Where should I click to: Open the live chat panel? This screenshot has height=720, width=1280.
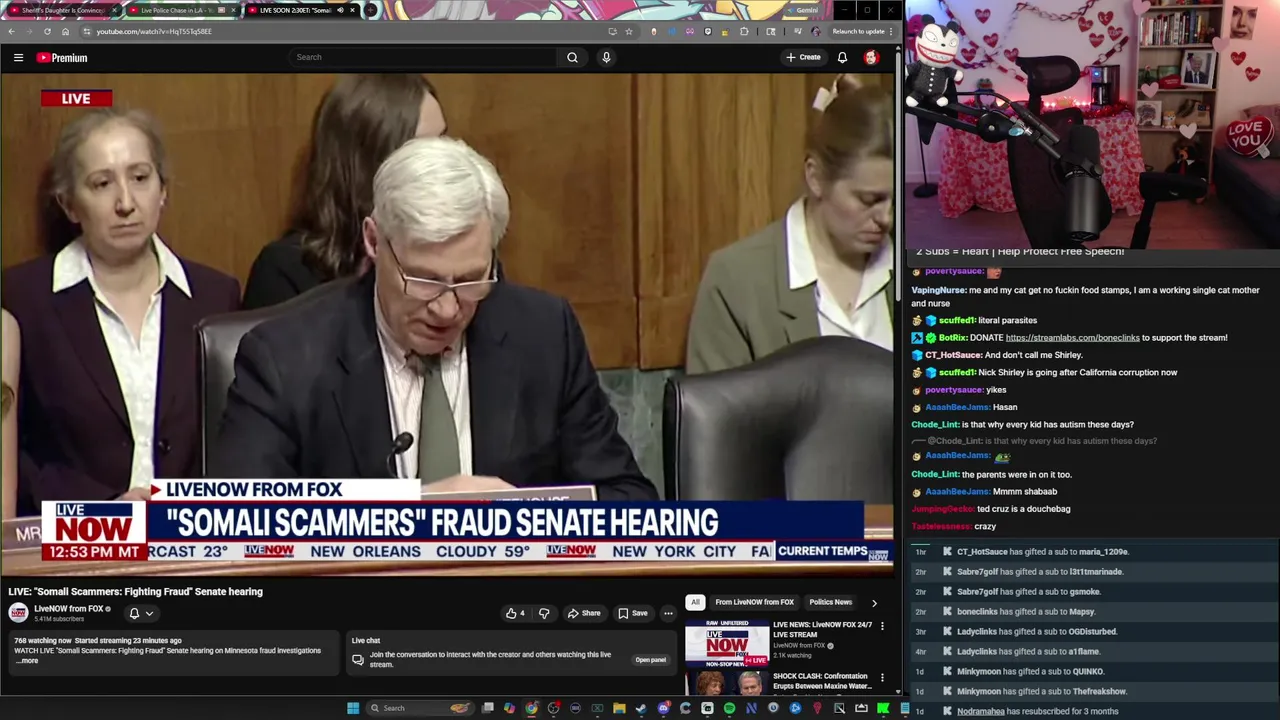tap(650, 660)
